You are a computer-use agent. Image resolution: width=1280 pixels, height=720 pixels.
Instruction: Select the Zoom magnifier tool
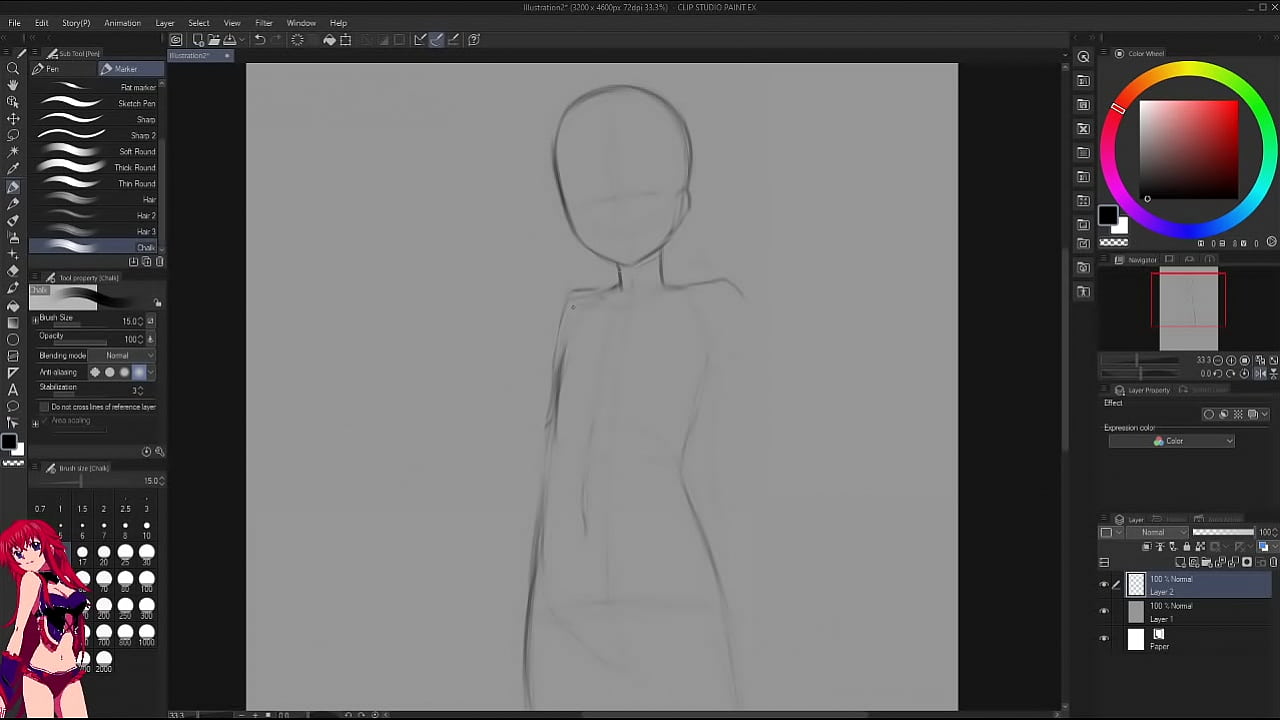coord(13,69)
